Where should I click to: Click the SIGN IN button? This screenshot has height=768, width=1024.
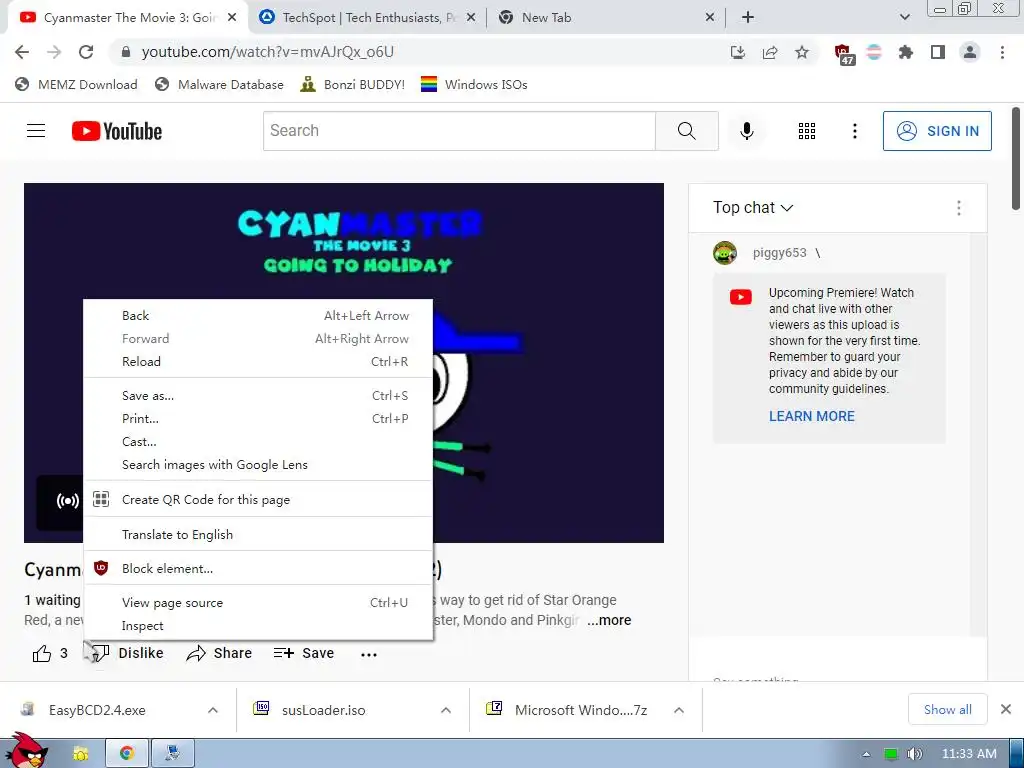(x=937, y=131)
